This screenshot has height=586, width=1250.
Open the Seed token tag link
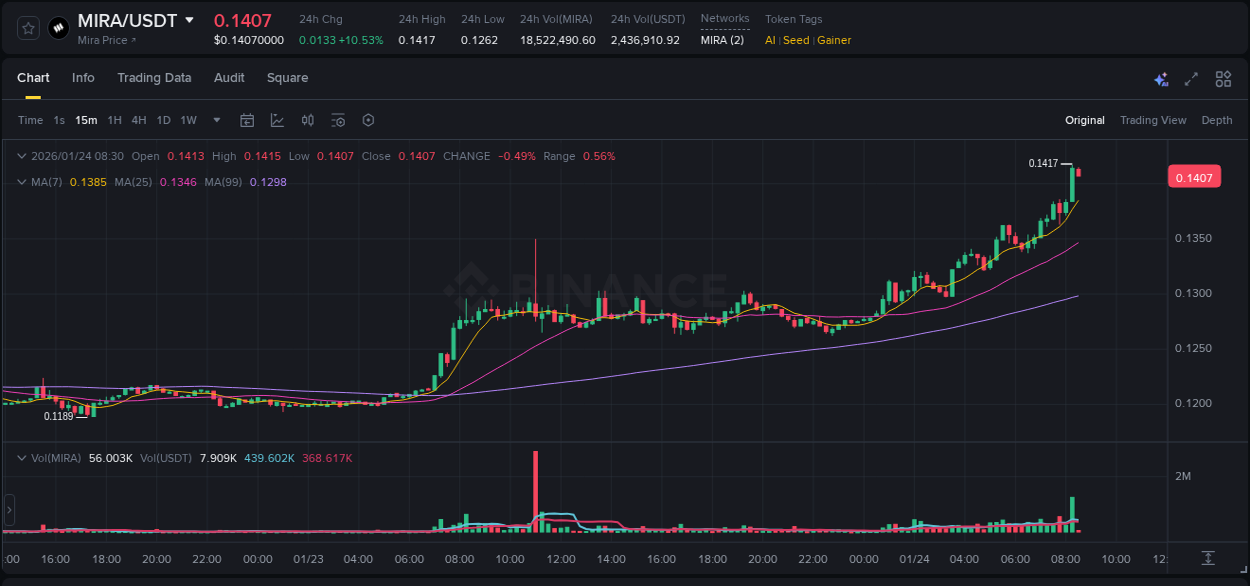point(795,40)
